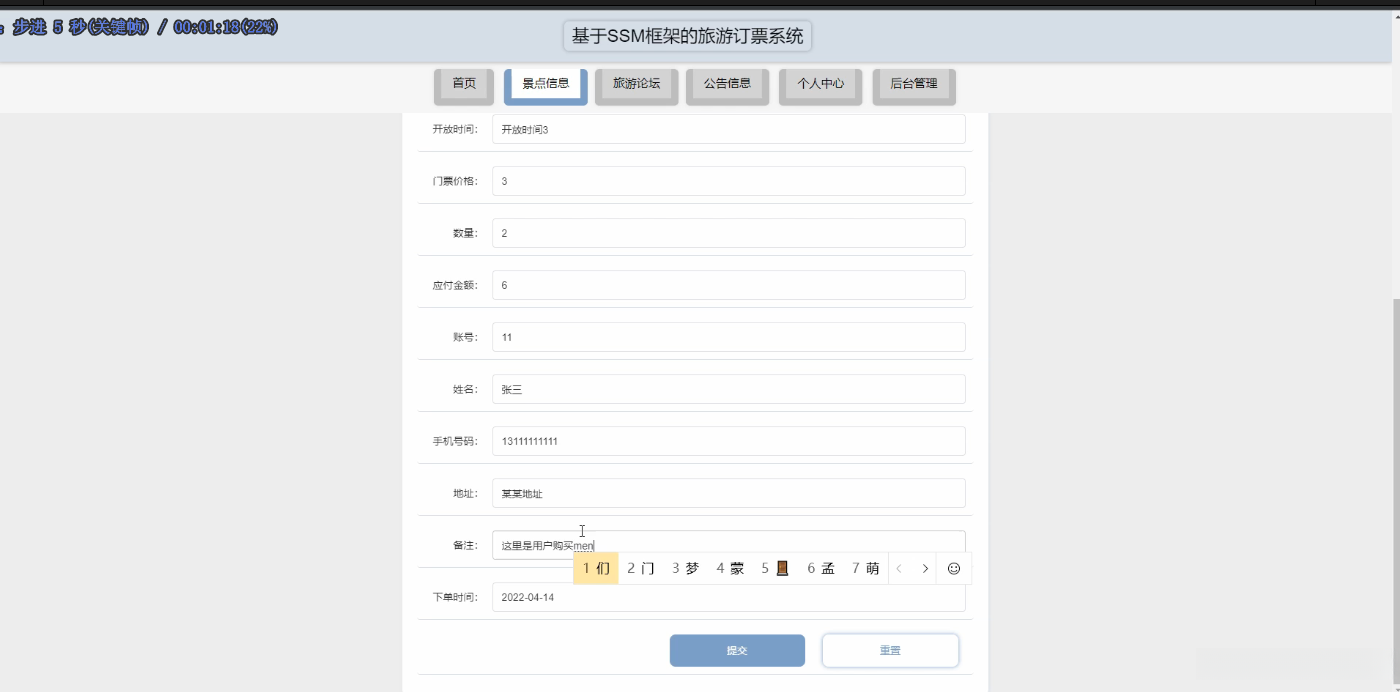Click the system title 基于SSM框架的旅游订票系统
Image resolution: width=1400 pixels, height=692 pixels.
(688, 36)
